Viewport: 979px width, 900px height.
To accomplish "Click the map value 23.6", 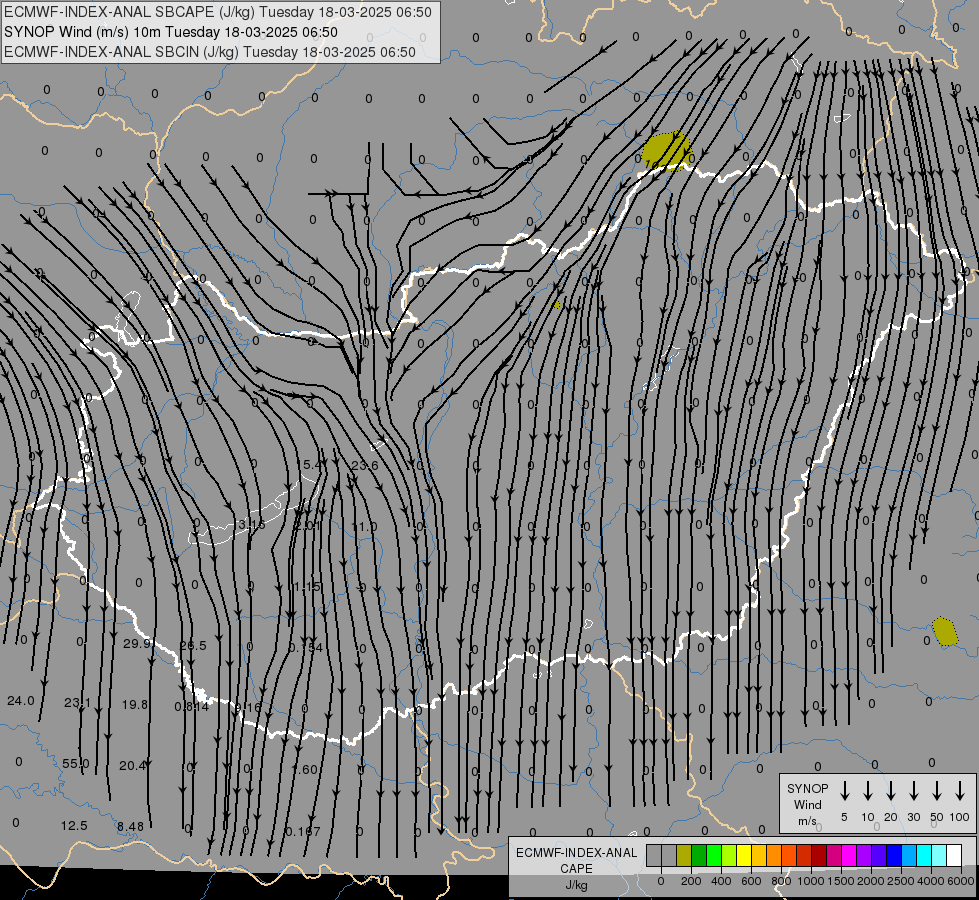I will [x=365, y=465].
